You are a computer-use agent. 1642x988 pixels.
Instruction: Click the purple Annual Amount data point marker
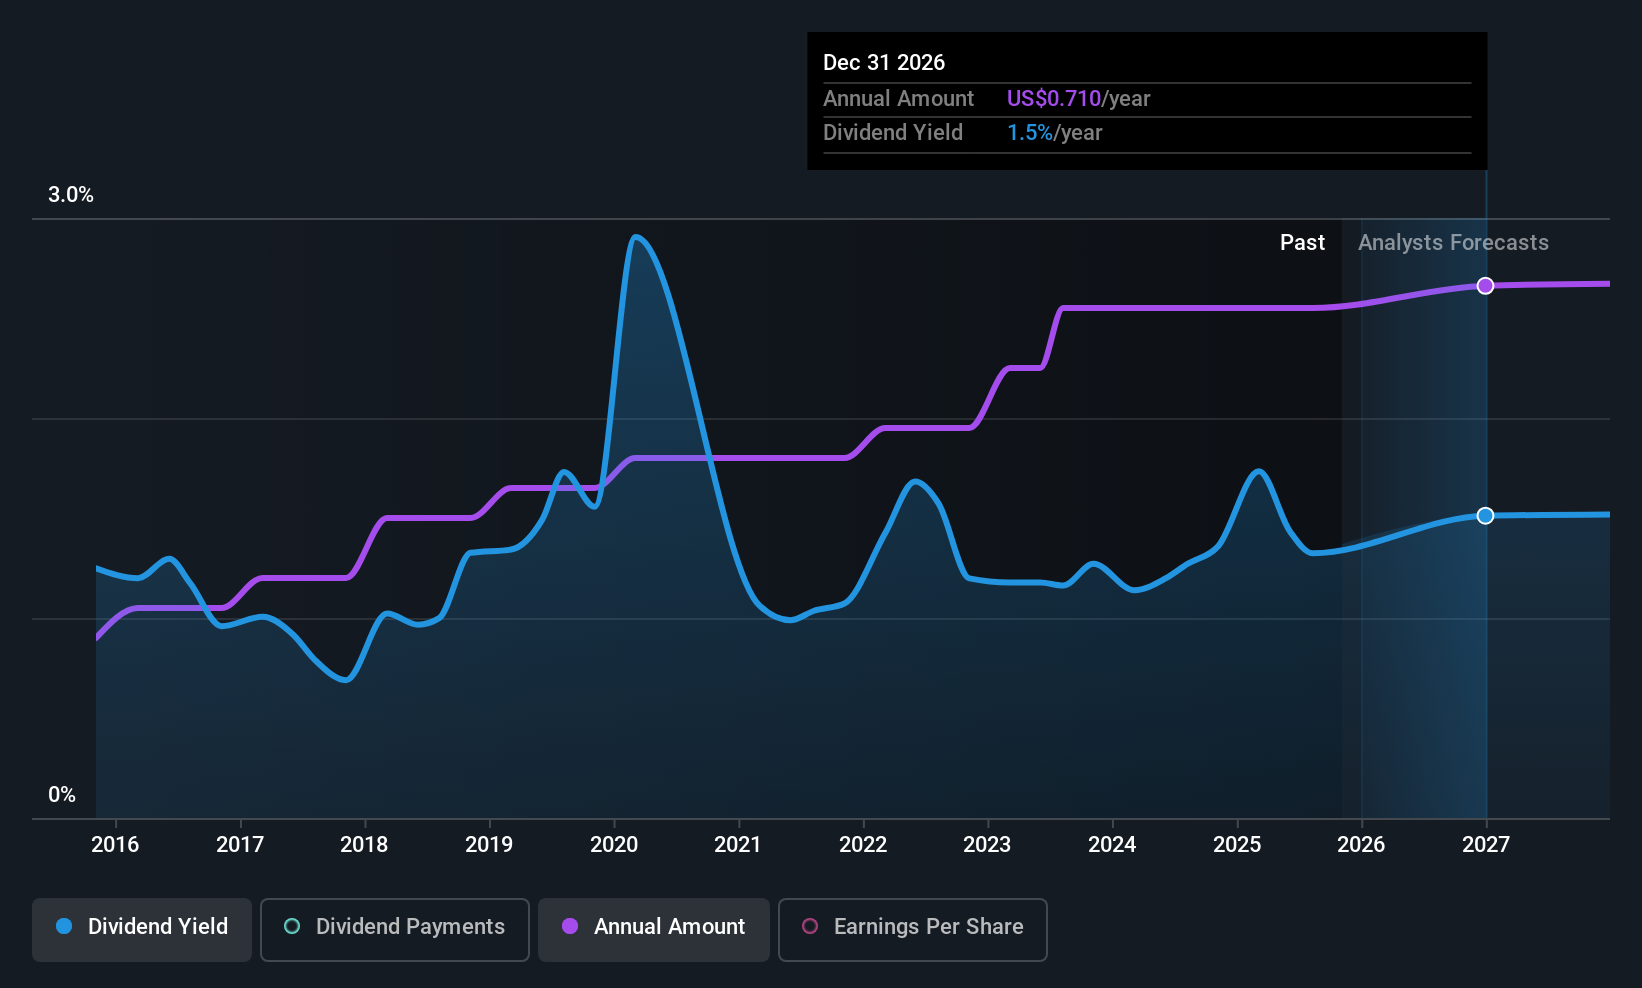coord(1486,286)
